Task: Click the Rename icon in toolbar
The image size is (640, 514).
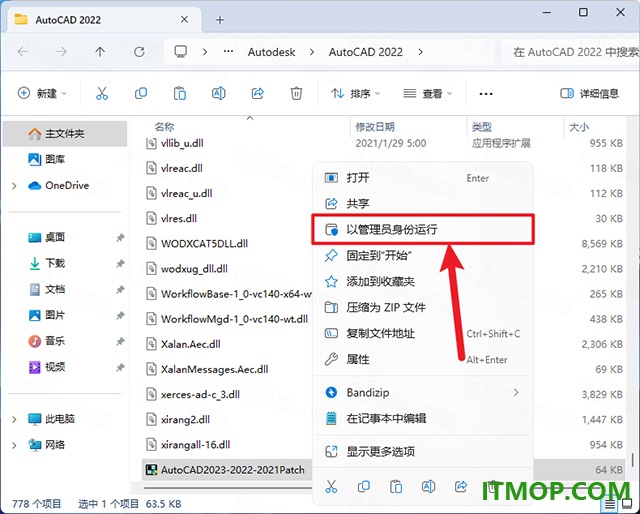Action: pos(219,93)
